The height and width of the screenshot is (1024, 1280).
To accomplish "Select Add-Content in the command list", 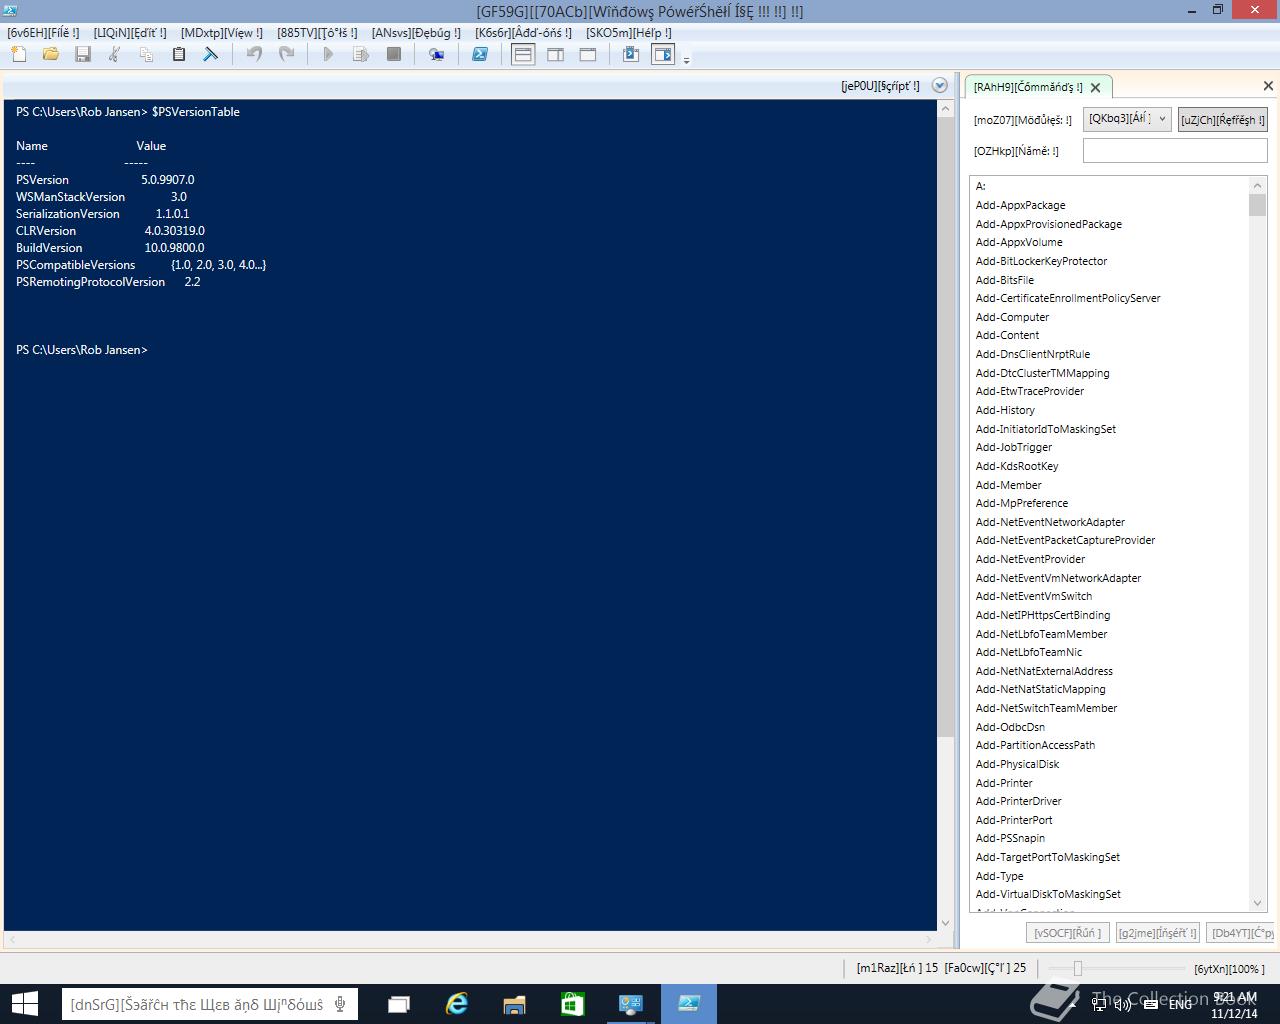I will [x=1007, y=335].
